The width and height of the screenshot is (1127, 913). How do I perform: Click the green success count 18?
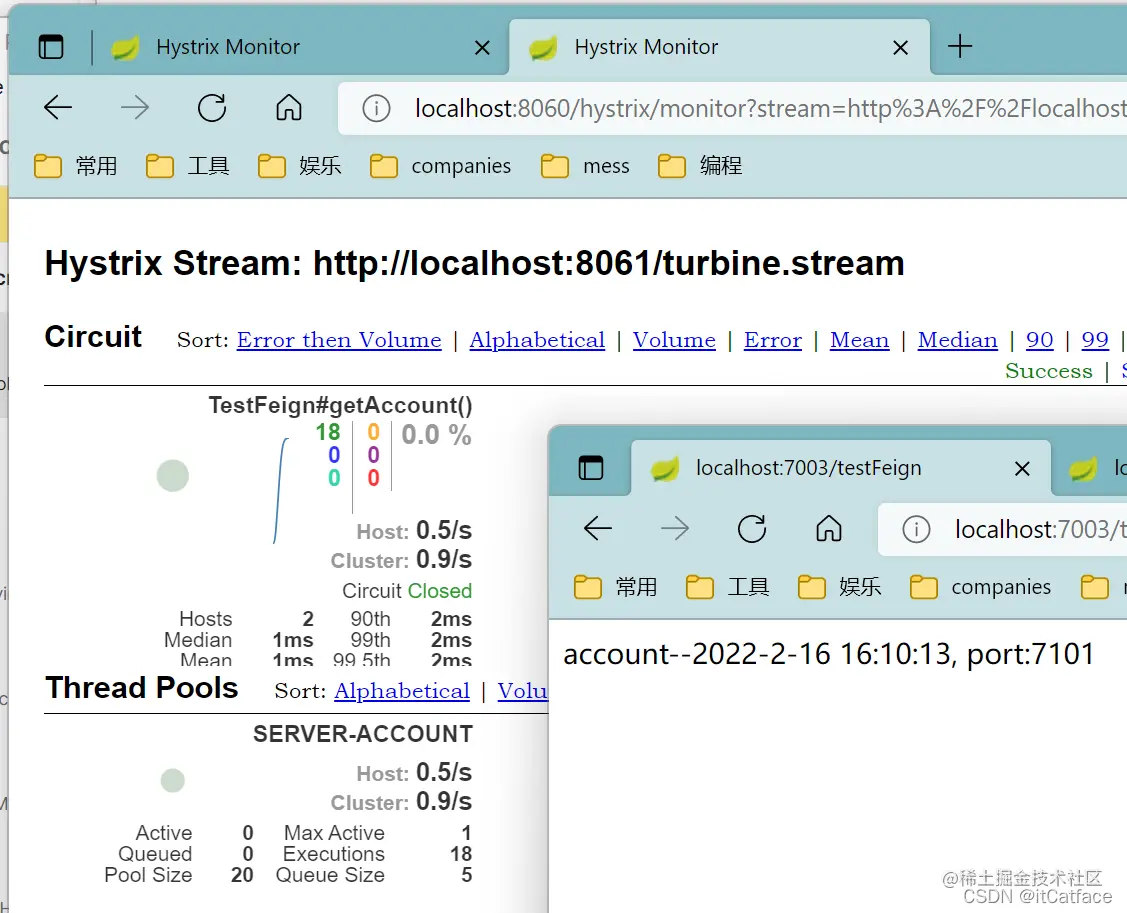(x=328, y=432)
